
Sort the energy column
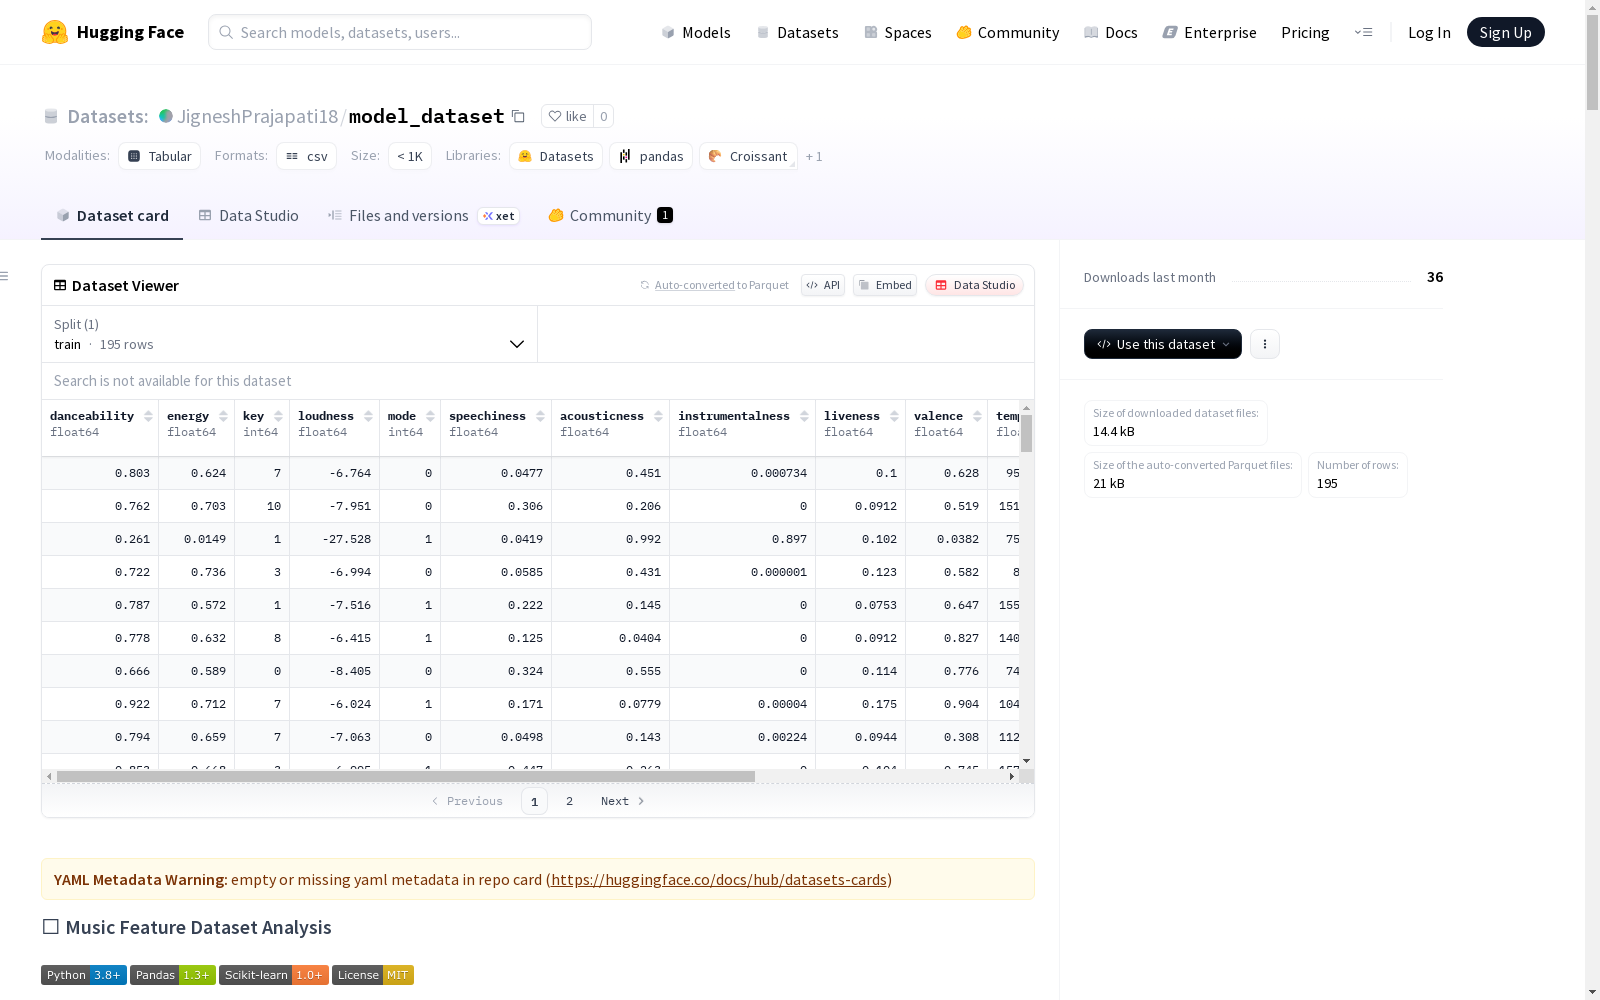click(223, 416)
